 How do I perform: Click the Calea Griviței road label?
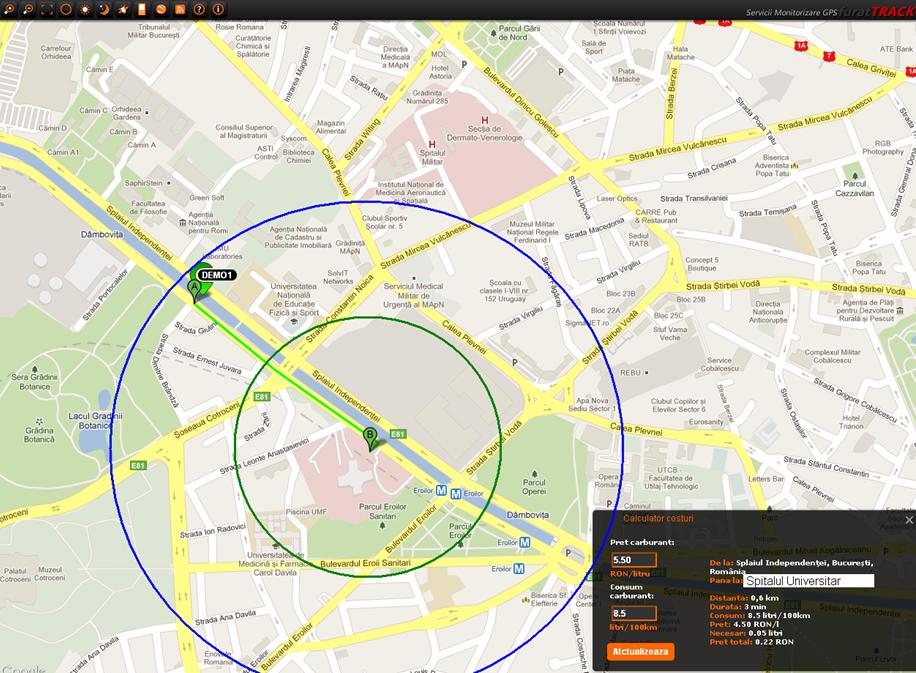(871, 68)
